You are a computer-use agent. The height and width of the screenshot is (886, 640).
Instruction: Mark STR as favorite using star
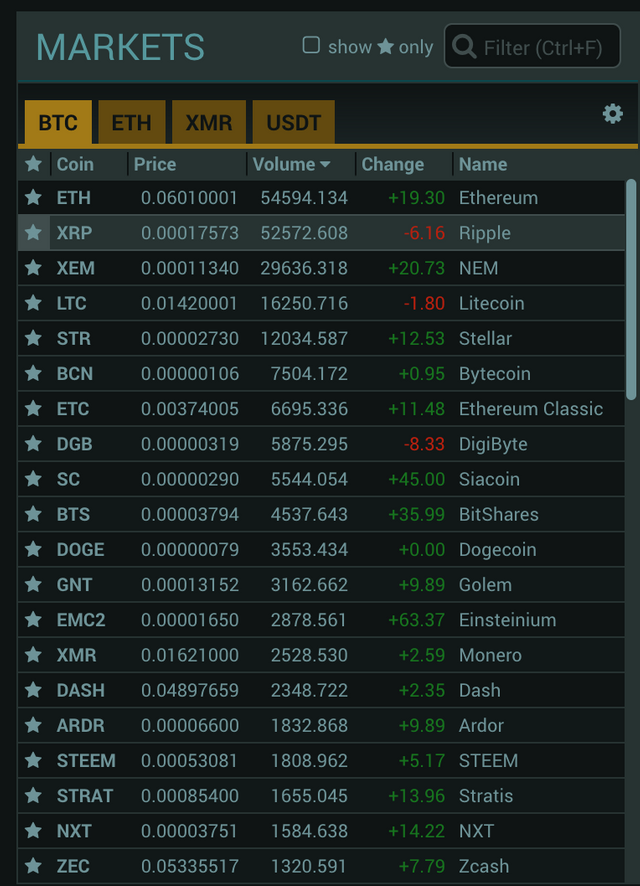(x=33, y=338)
